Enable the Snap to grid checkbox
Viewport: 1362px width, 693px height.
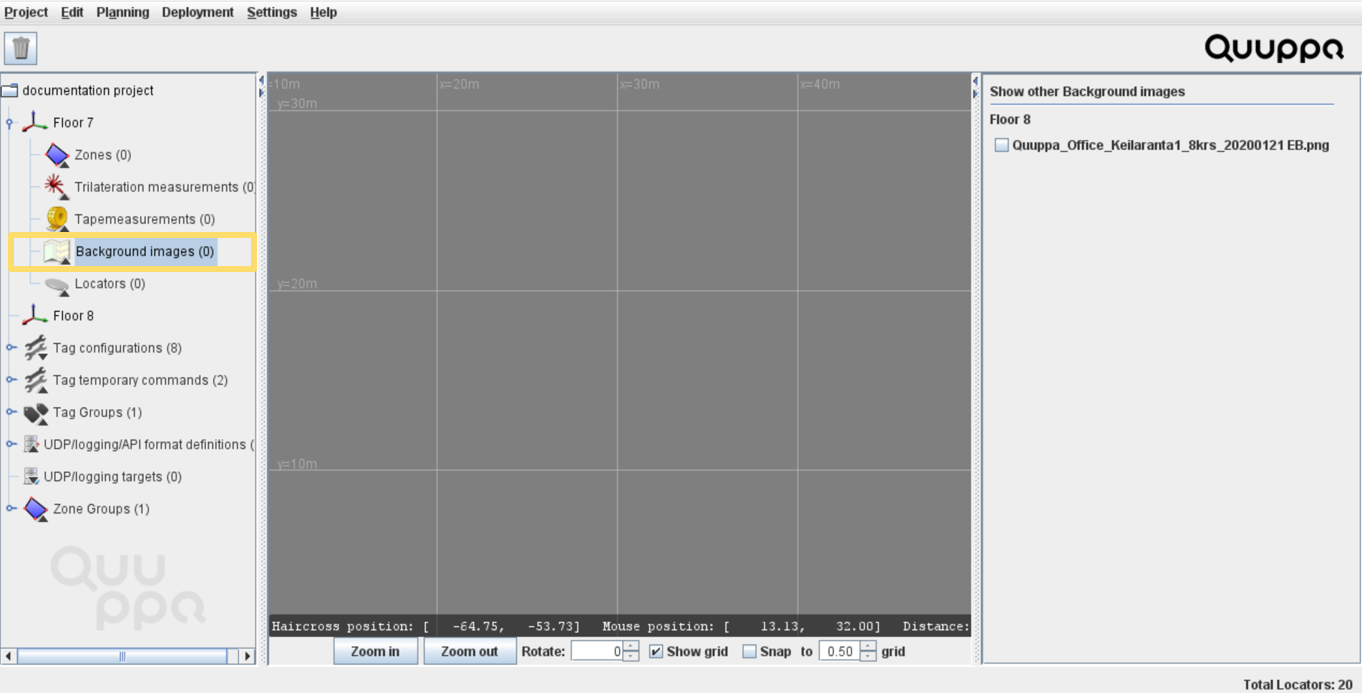click(x=749, y=651)
